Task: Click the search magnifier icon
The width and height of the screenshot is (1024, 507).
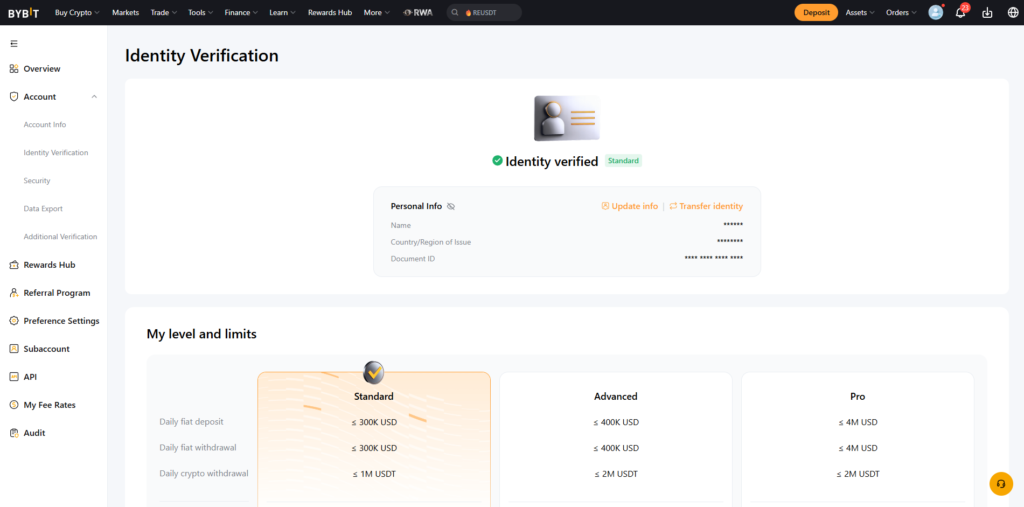Action: (455, 12)
